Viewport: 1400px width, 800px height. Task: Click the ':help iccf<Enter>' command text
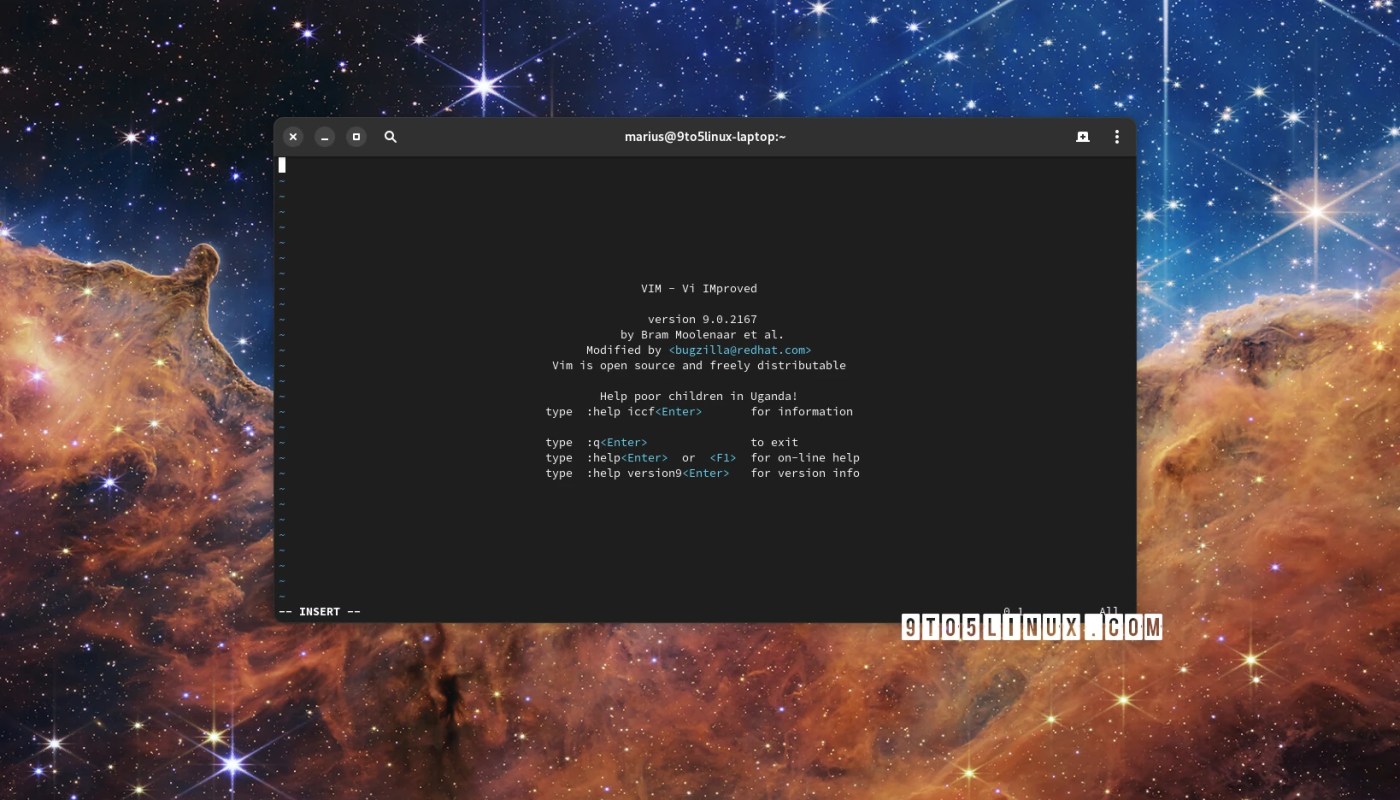coord(644,411)
